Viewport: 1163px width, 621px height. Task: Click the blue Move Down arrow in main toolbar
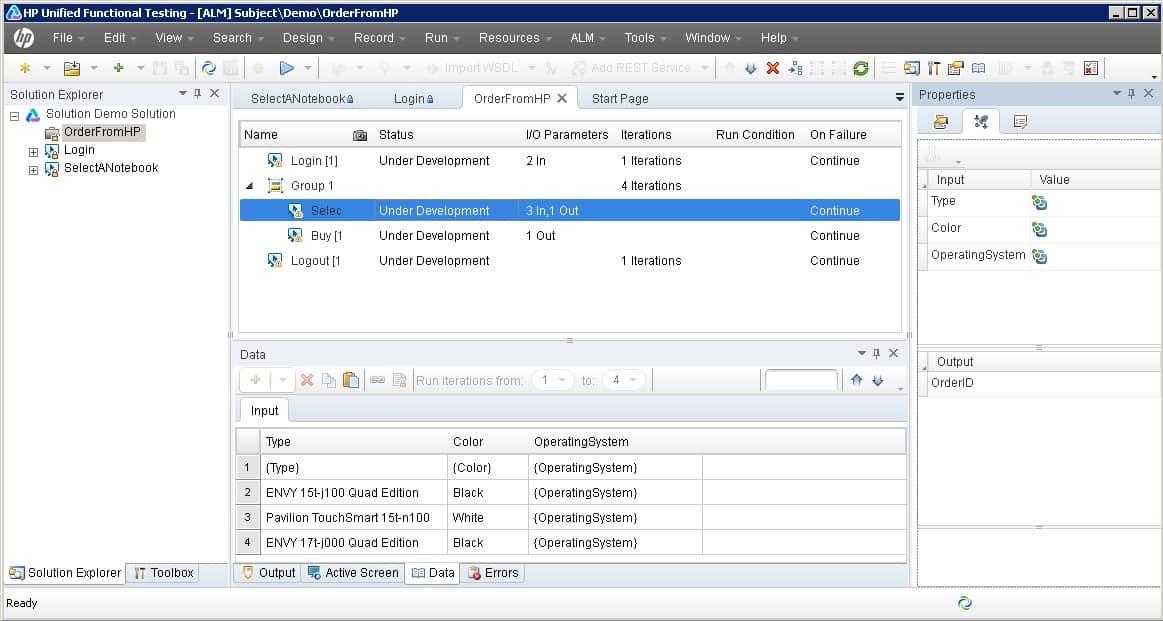(751, 68)
